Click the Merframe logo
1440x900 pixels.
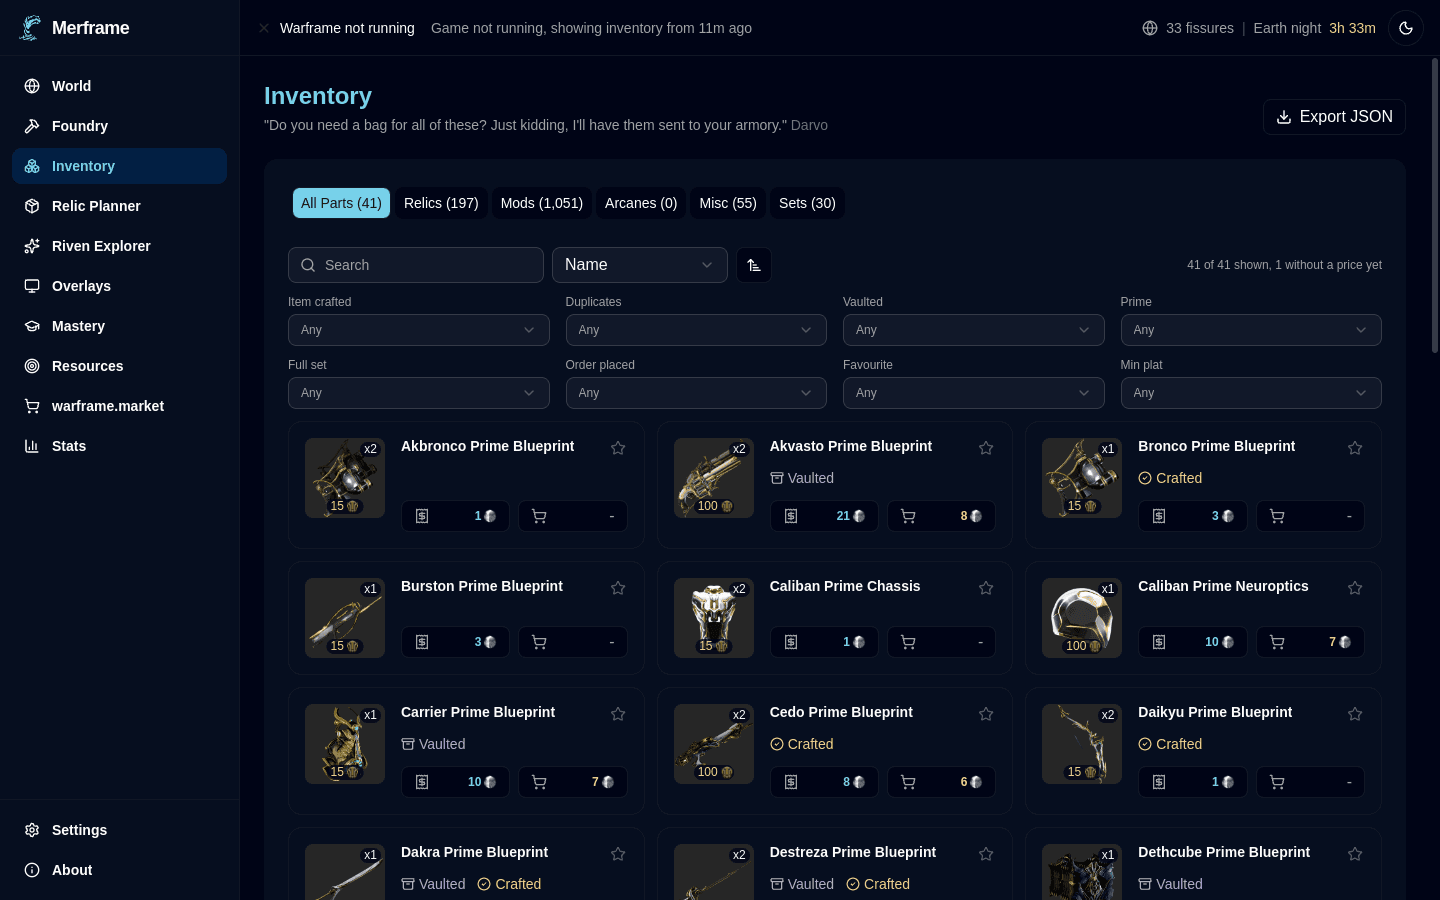click(x=31, y=28)
